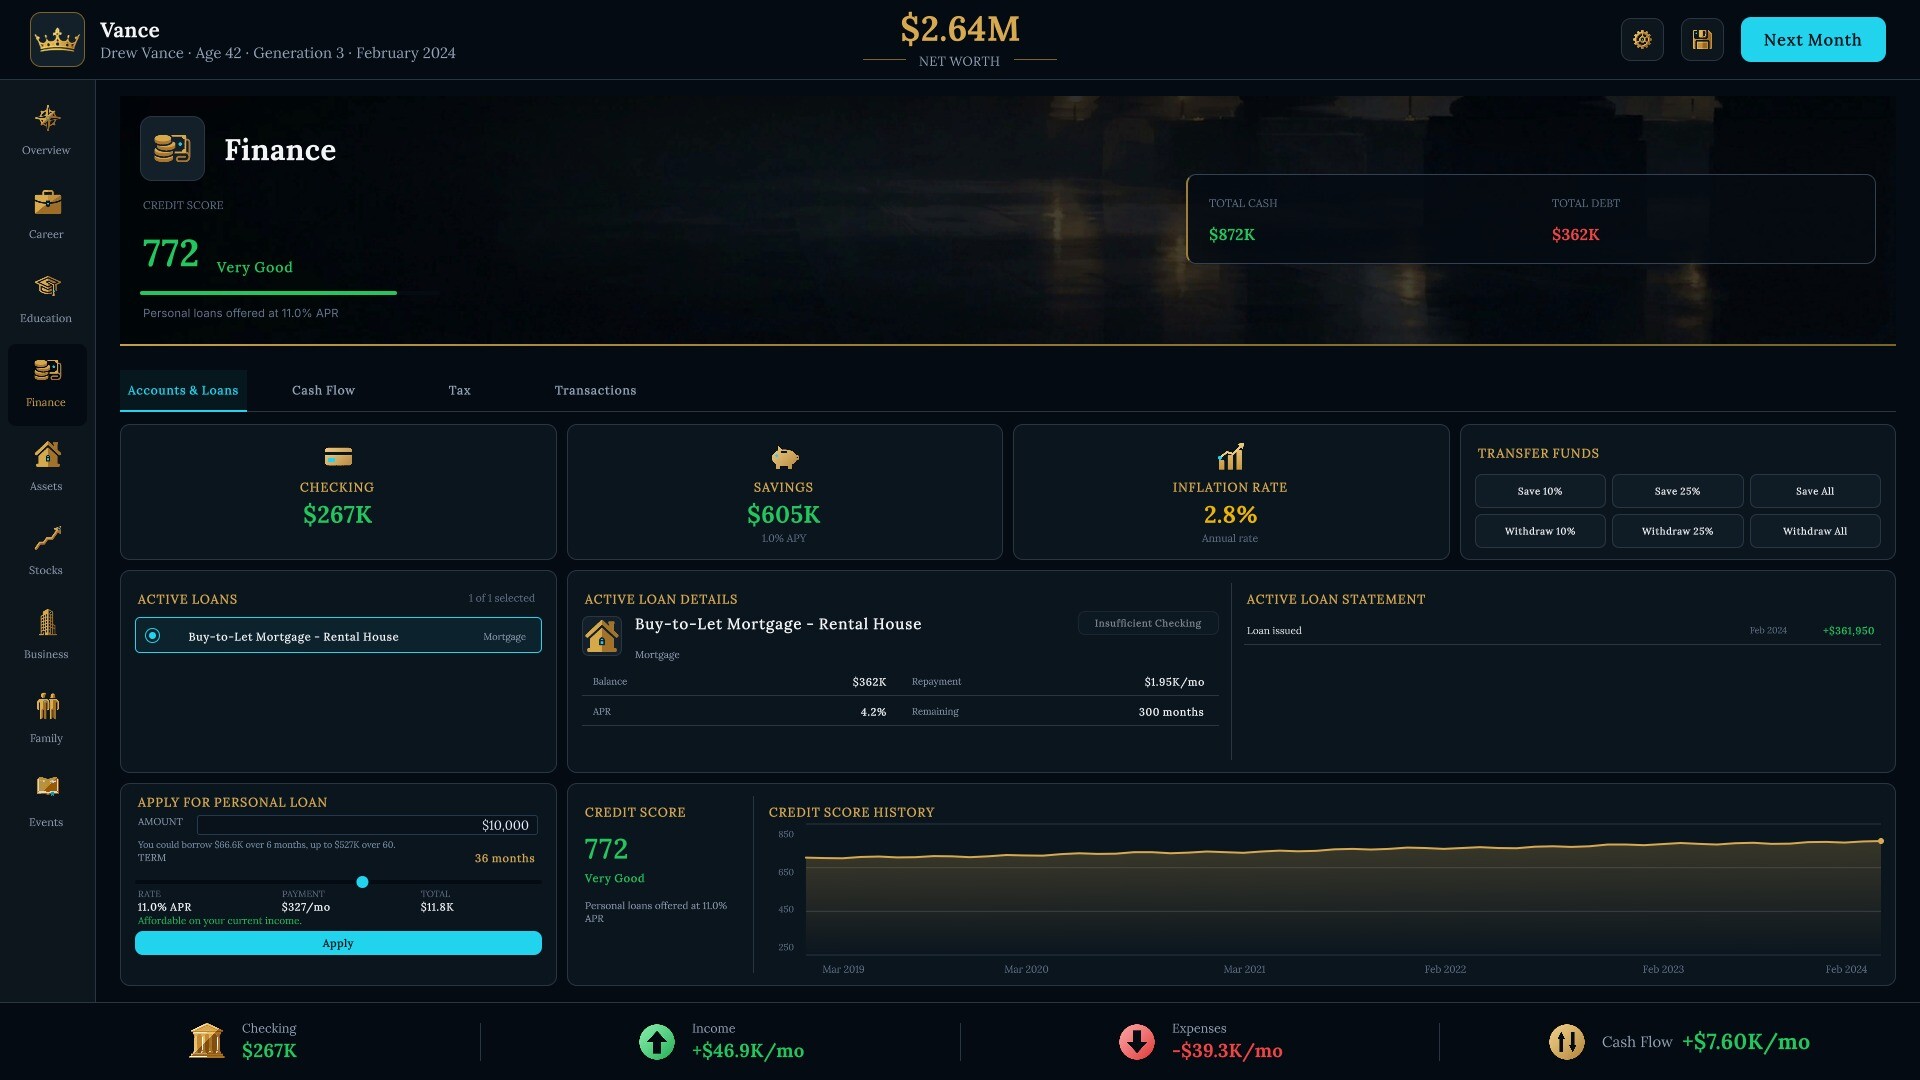Click the checking card icon
Screen dimensions: 1920x1080
point(338,457)
